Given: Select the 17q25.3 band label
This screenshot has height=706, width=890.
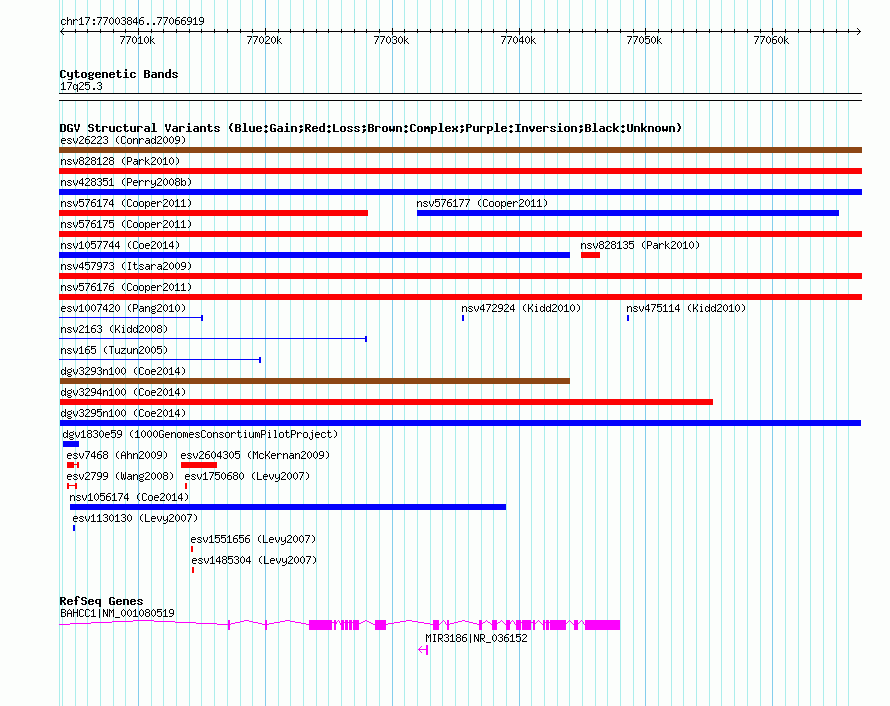Looking at the screenshot, I should pyautogui.click(x=81, y=86).
